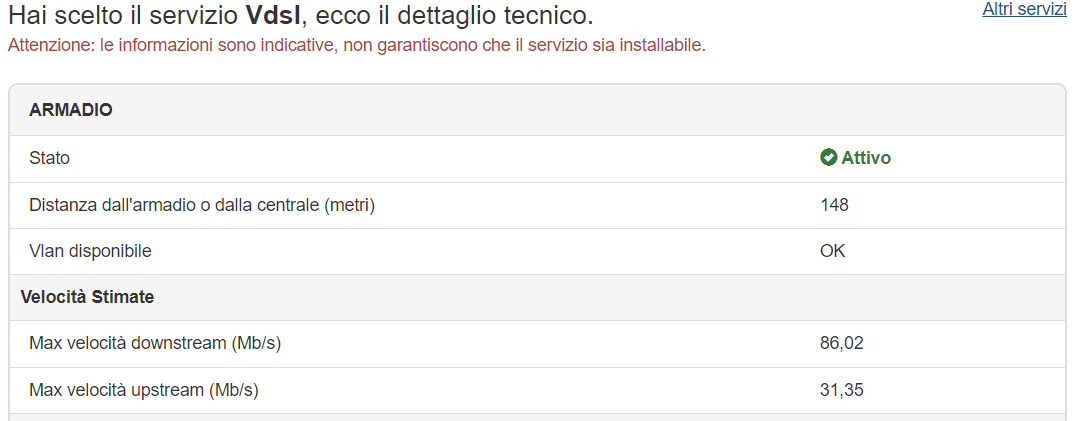Click the Max velocità upstream label
Viewport: 1077px width, 421px height.
(144, 390)
